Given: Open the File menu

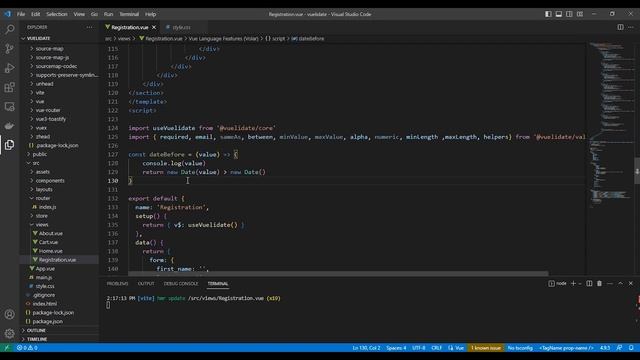Looking at the screenshot, I should 21,14.
